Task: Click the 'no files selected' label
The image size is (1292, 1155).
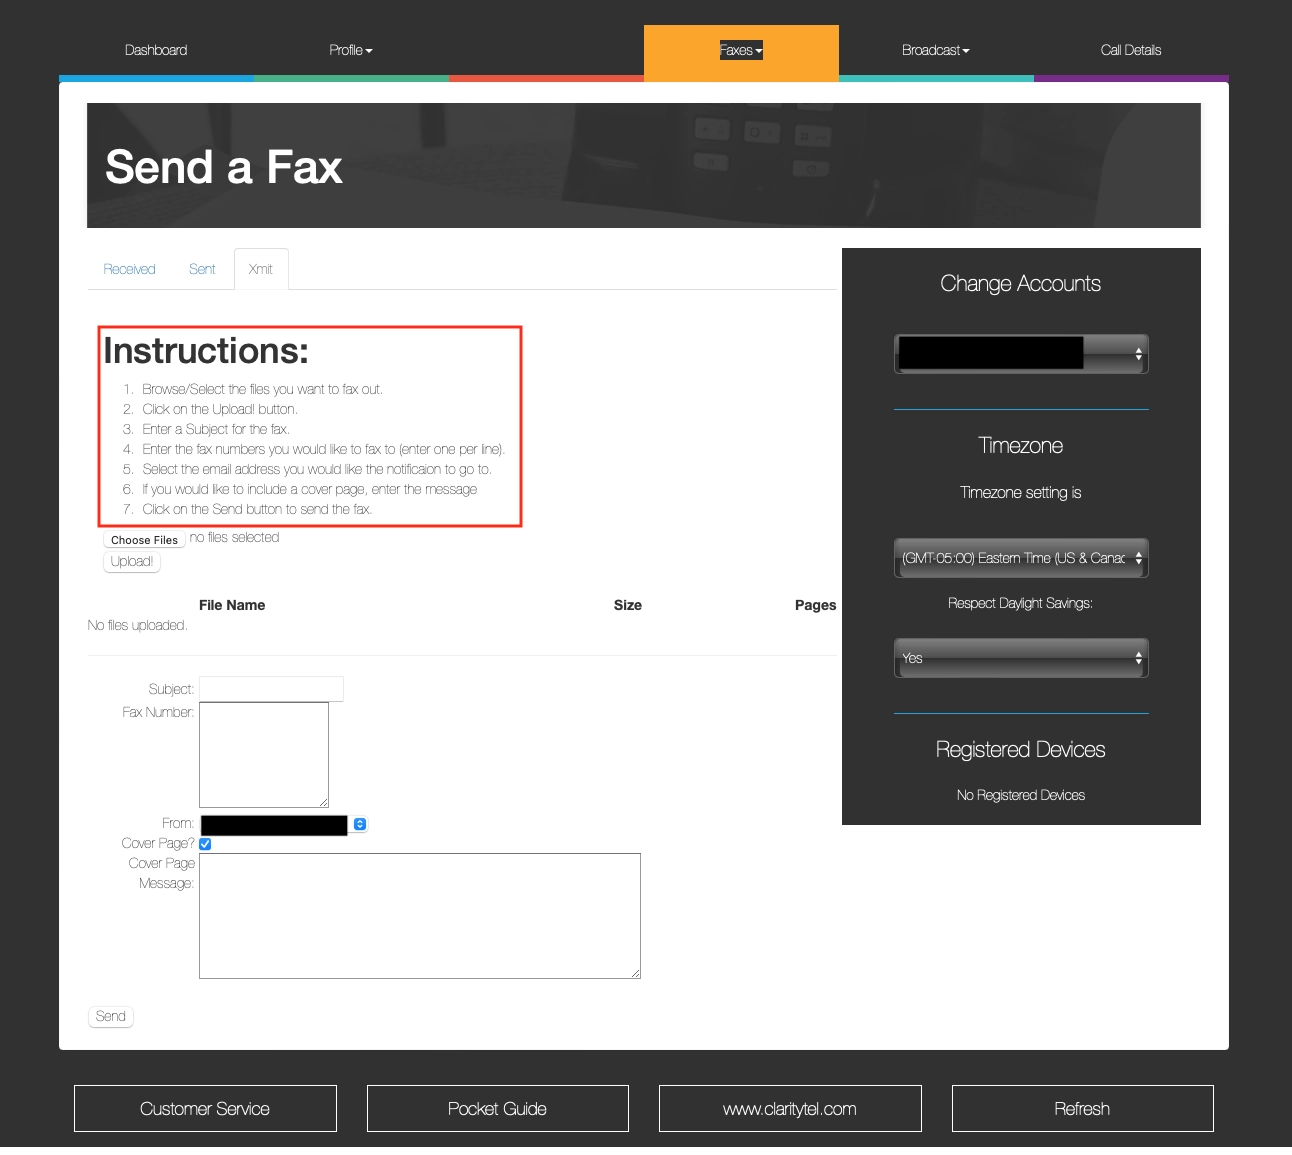Action: (x=235, y=537)
